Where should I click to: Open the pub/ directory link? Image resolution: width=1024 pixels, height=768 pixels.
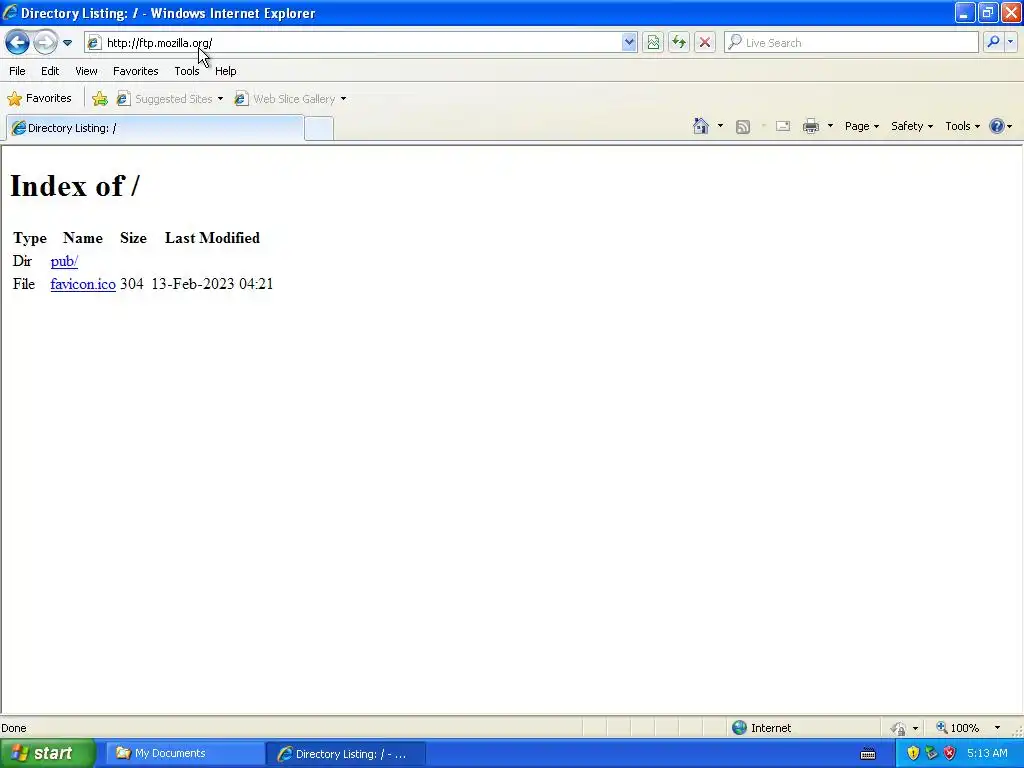(64, 261)
